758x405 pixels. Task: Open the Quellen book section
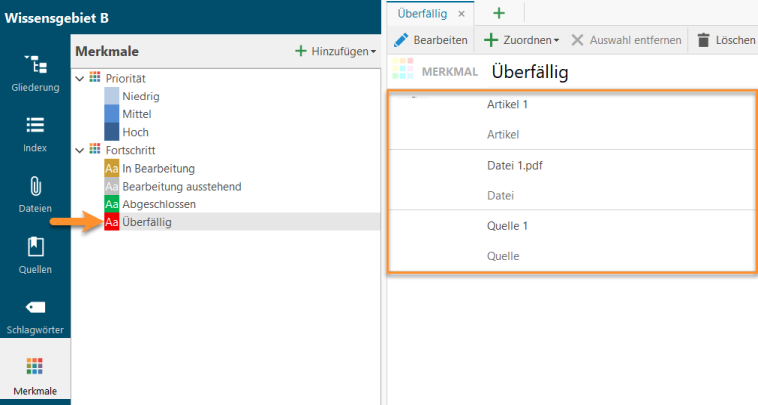(35, 256)
